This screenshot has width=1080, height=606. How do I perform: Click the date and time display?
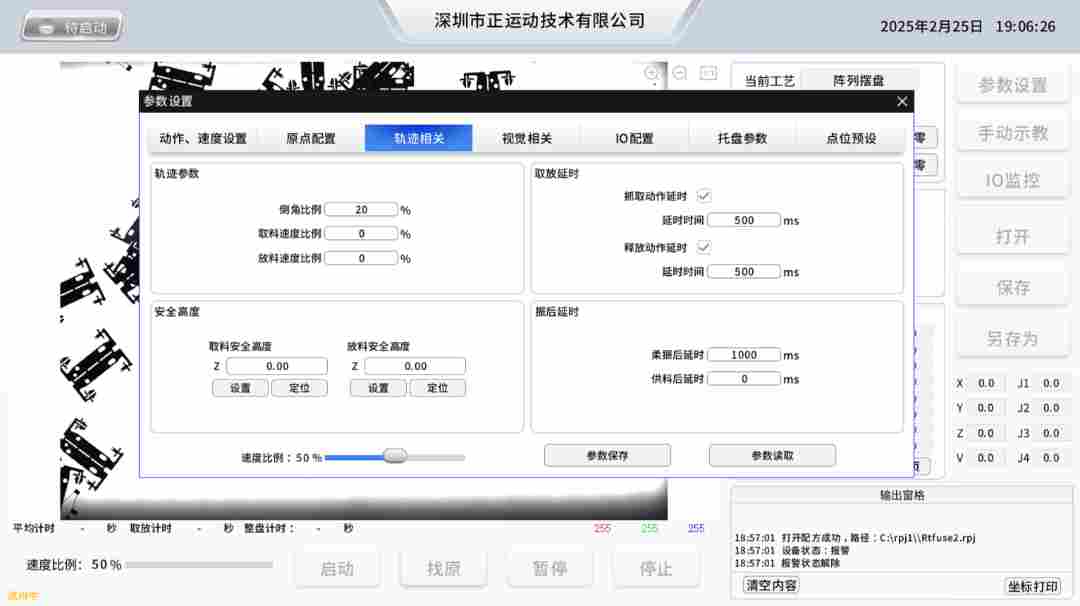(967, 26)
